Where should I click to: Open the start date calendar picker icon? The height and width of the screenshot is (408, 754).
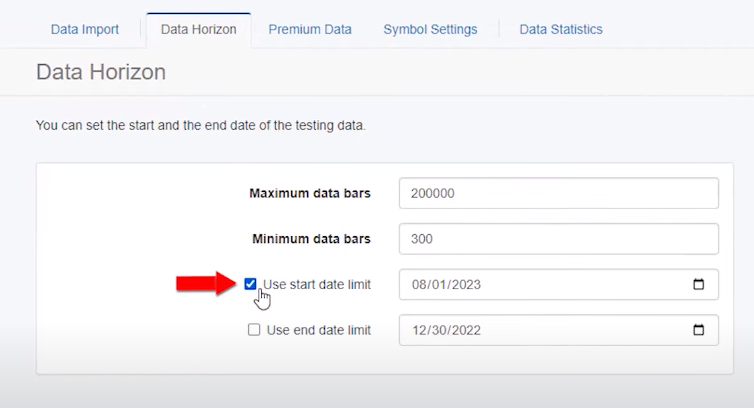[698, 285]
